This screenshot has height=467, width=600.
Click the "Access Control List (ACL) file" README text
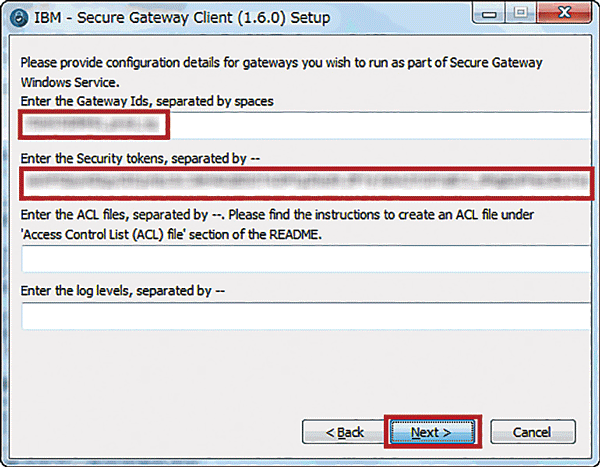200,235
